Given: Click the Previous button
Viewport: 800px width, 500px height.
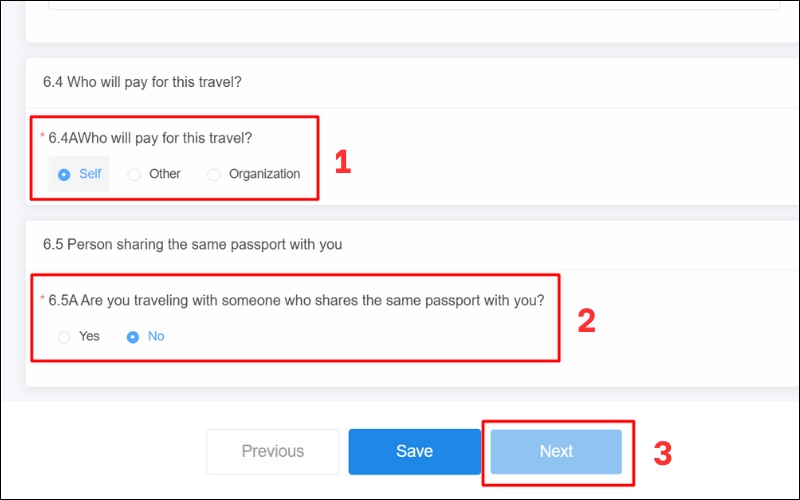Looking at the screenshot, I should pos(273,451).
